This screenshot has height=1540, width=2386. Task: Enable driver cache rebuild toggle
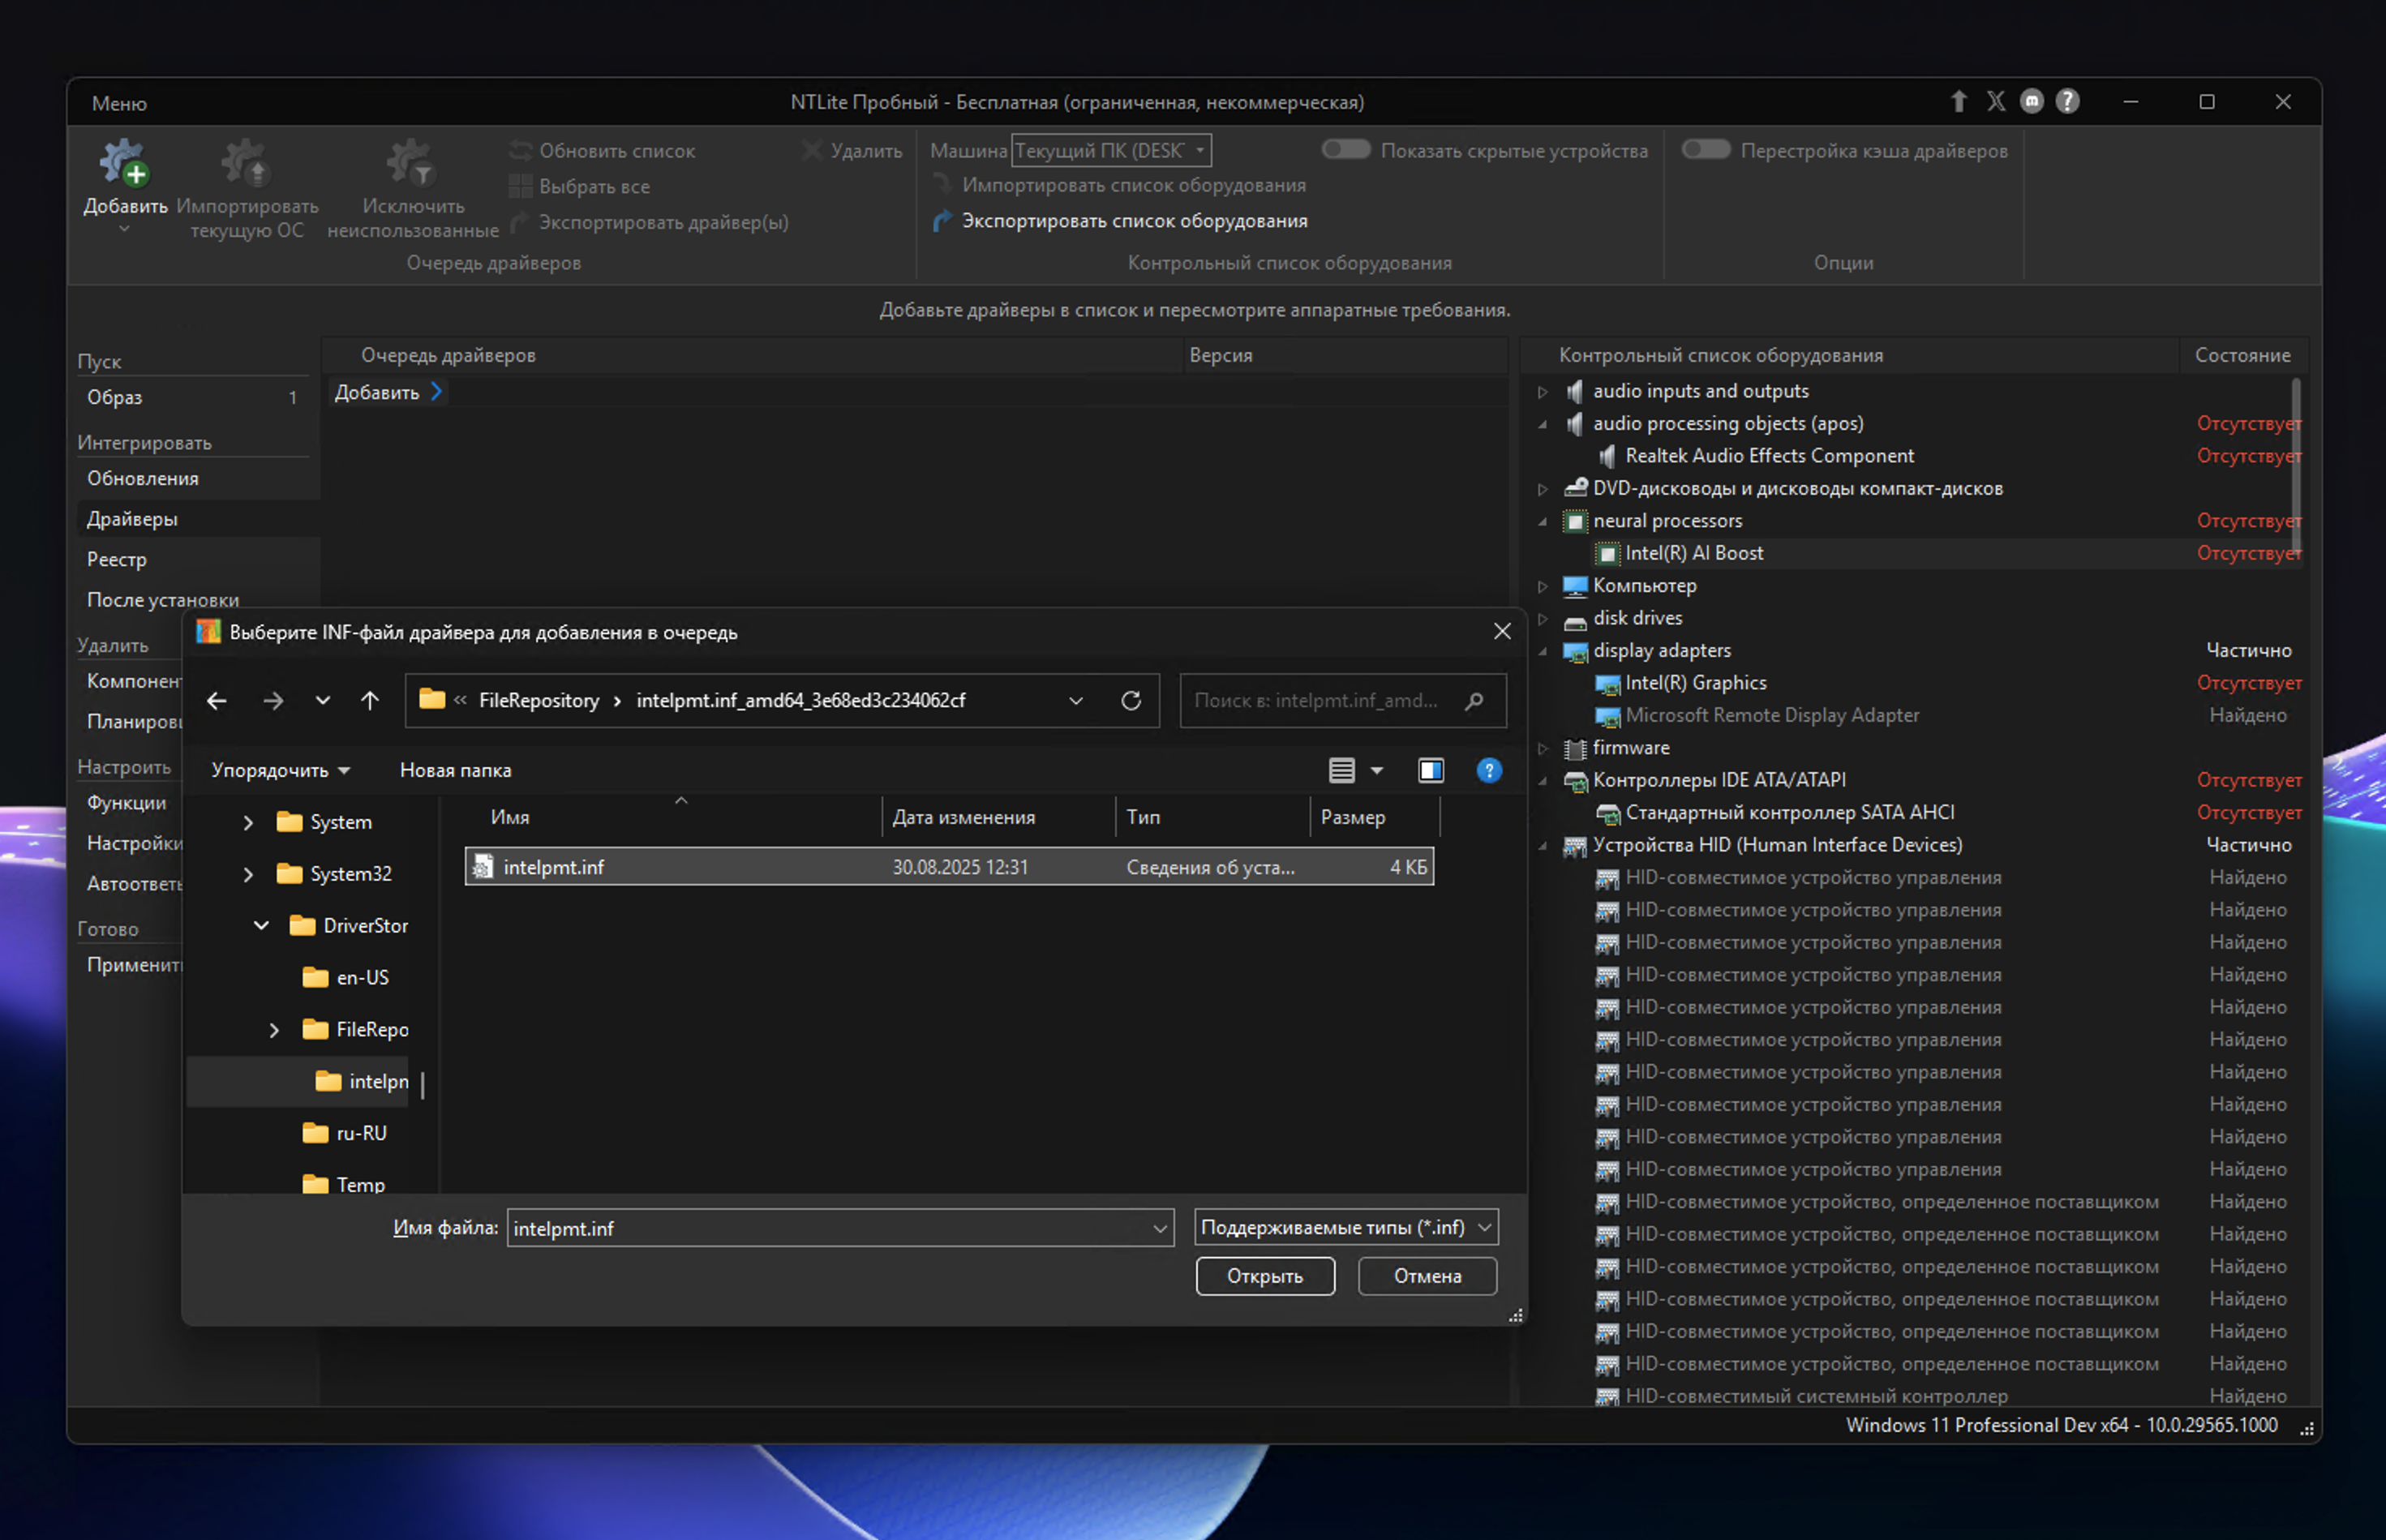[x=1705, y=150]
